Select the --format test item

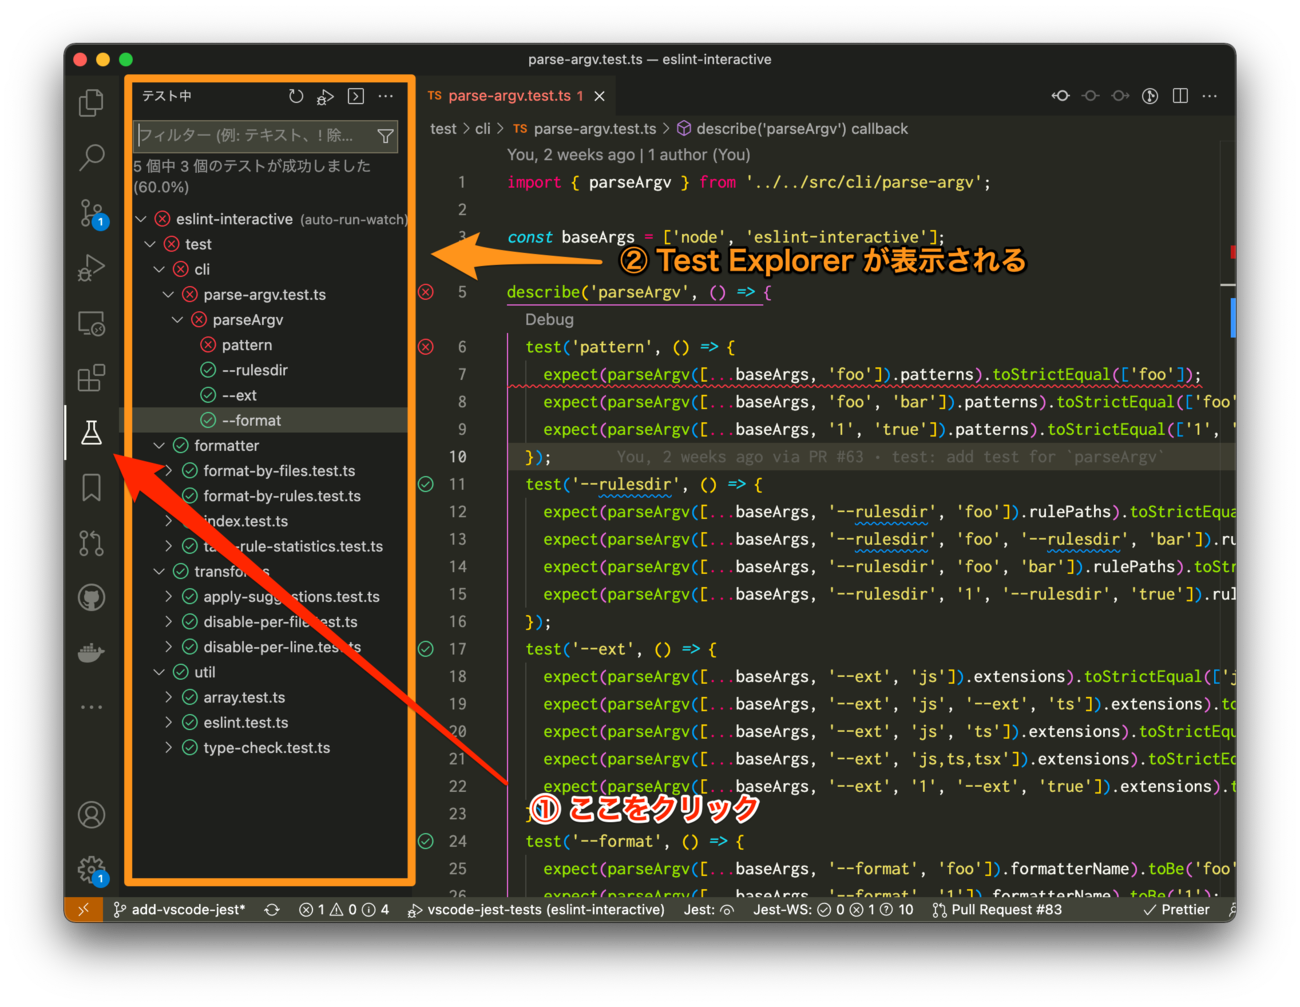tap(251, 420)
